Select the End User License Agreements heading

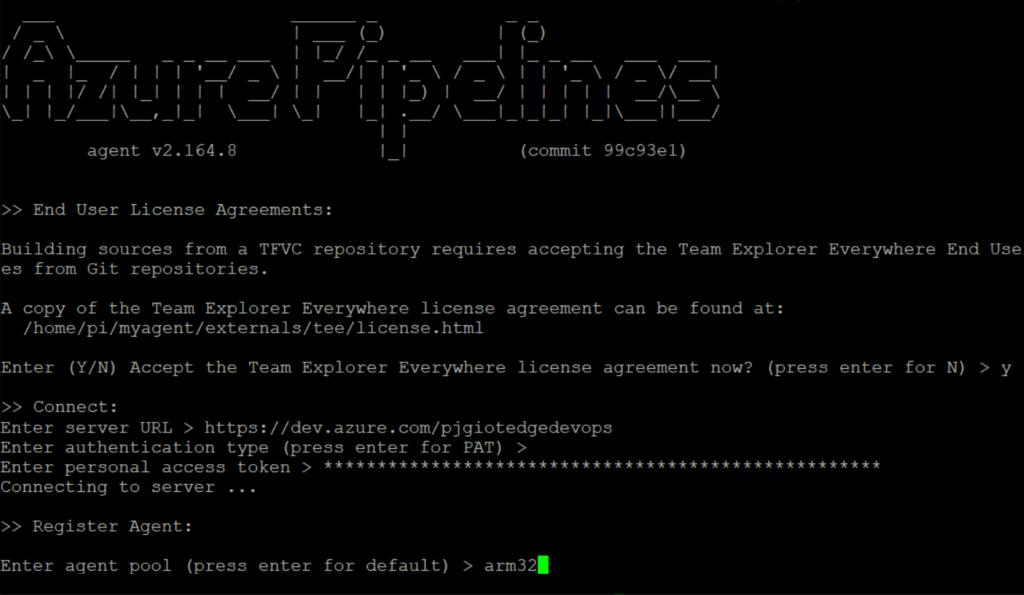[167, 210]
